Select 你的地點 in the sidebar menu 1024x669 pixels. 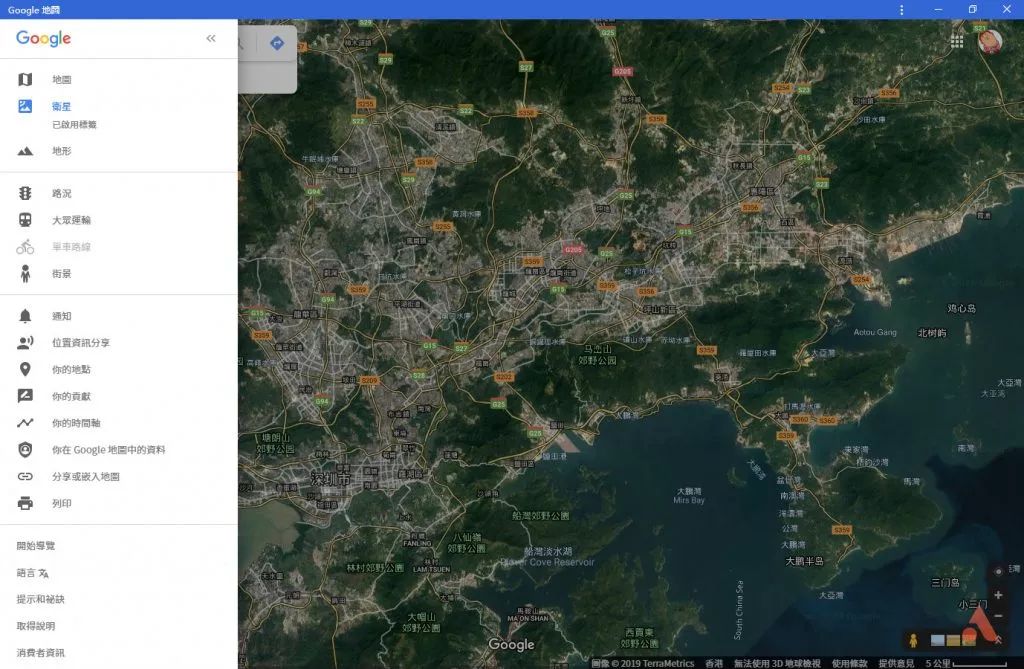click(24, 369)
